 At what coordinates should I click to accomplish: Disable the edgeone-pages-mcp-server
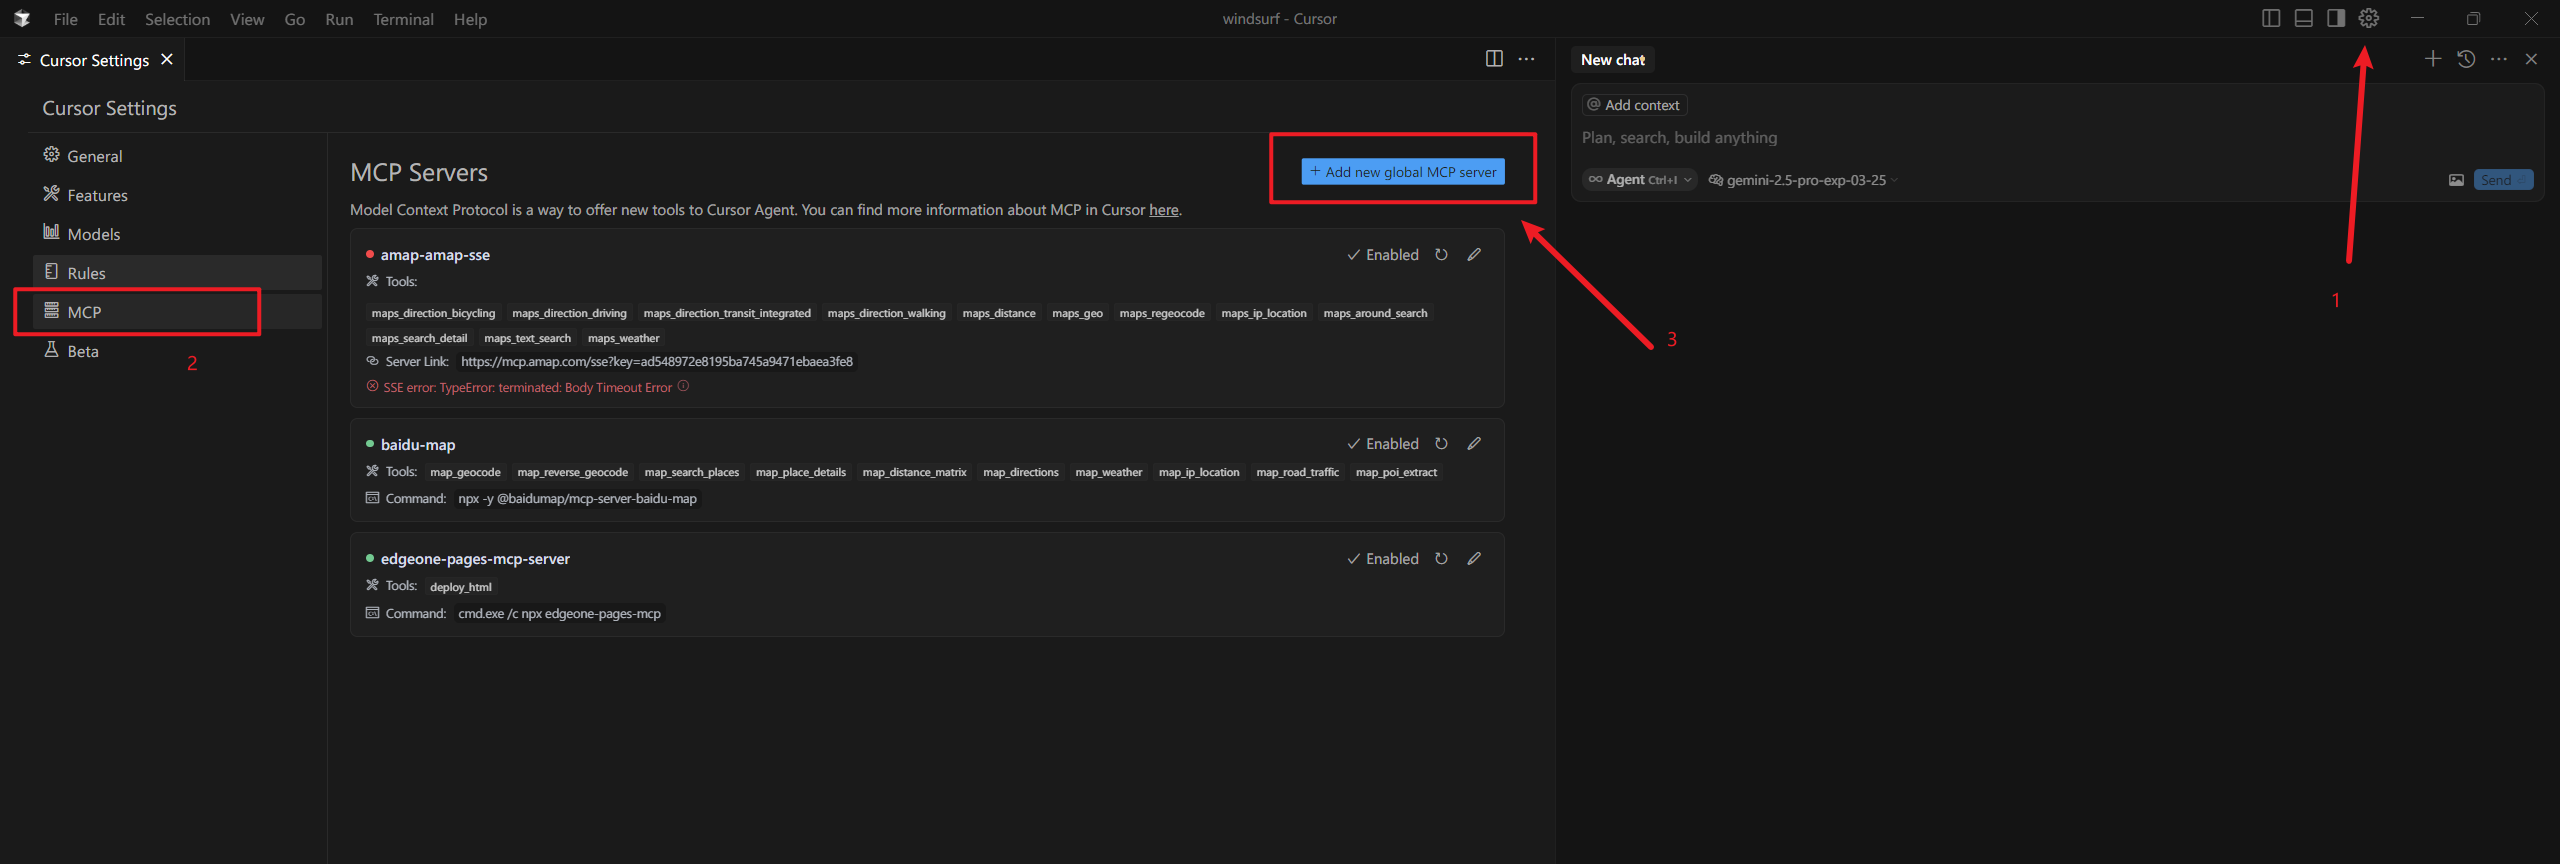tap(1383, 559)
